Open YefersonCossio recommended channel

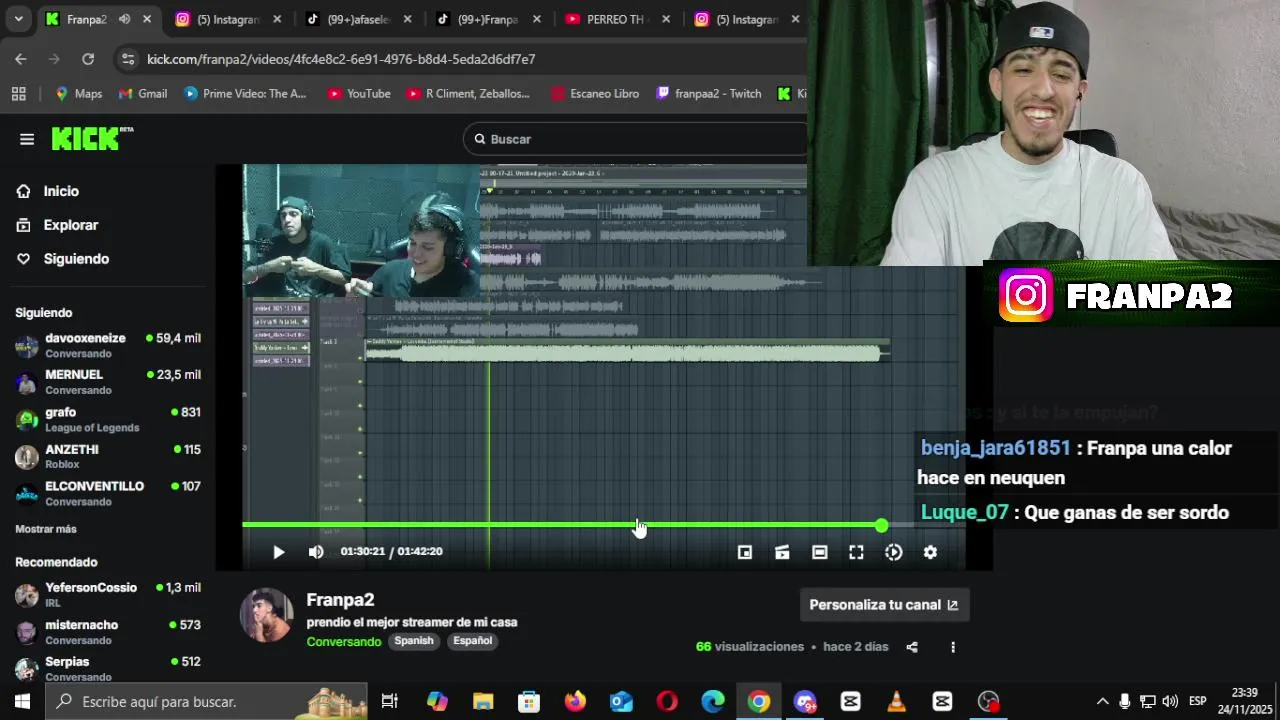pyautogui.click(x=108, y=595)
